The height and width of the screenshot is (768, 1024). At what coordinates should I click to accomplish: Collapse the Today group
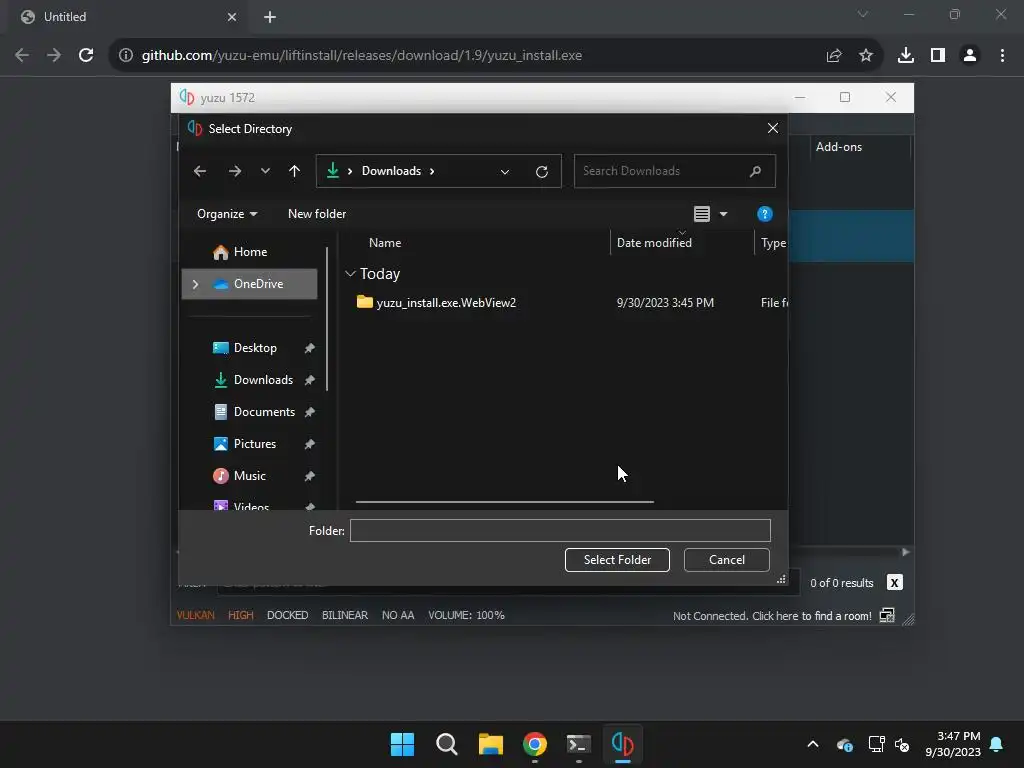(350, 274)
